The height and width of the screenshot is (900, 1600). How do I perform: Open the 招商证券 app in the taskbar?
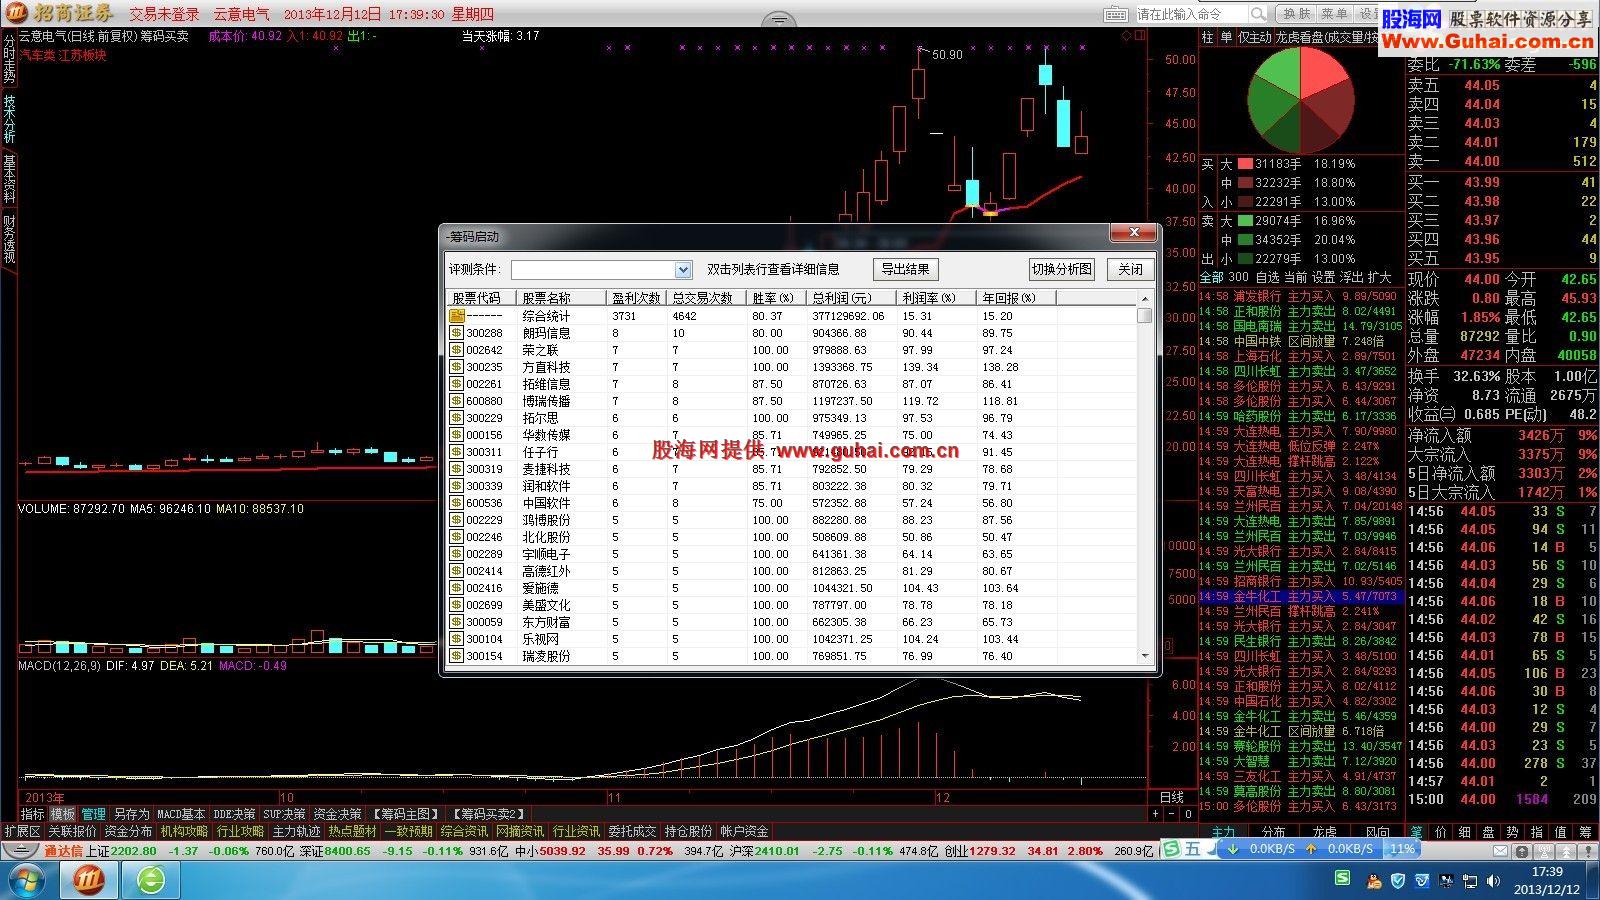[90, 880]
